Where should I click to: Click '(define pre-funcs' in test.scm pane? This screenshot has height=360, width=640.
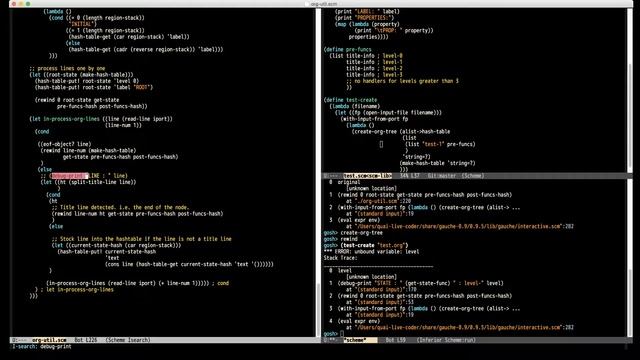coord(348,49)
